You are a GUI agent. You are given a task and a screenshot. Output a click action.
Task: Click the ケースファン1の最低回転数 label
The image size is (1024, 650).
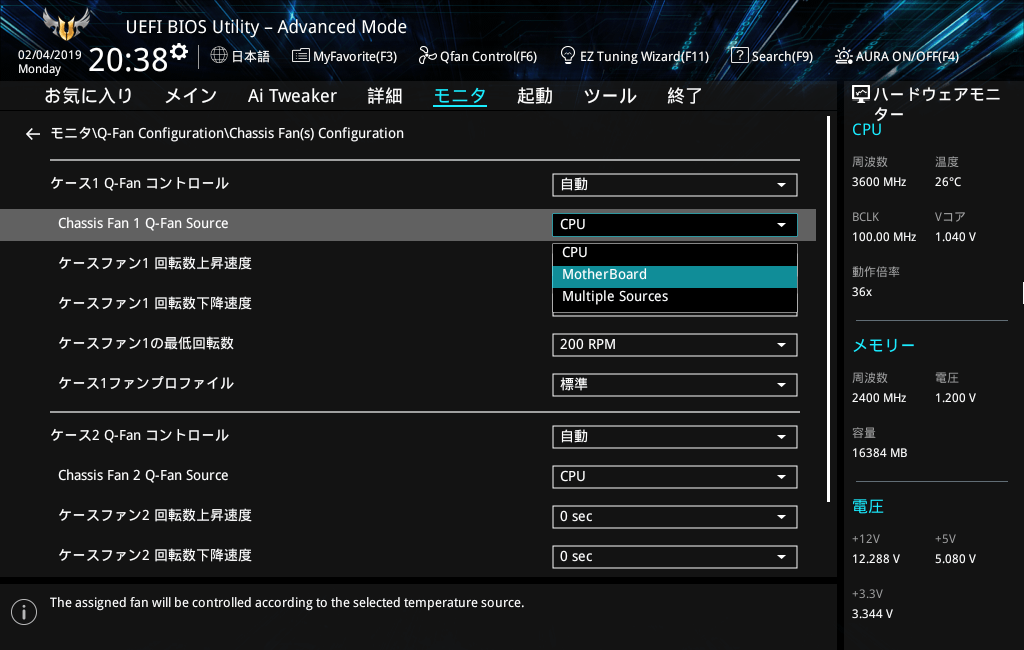coord(146,344)
